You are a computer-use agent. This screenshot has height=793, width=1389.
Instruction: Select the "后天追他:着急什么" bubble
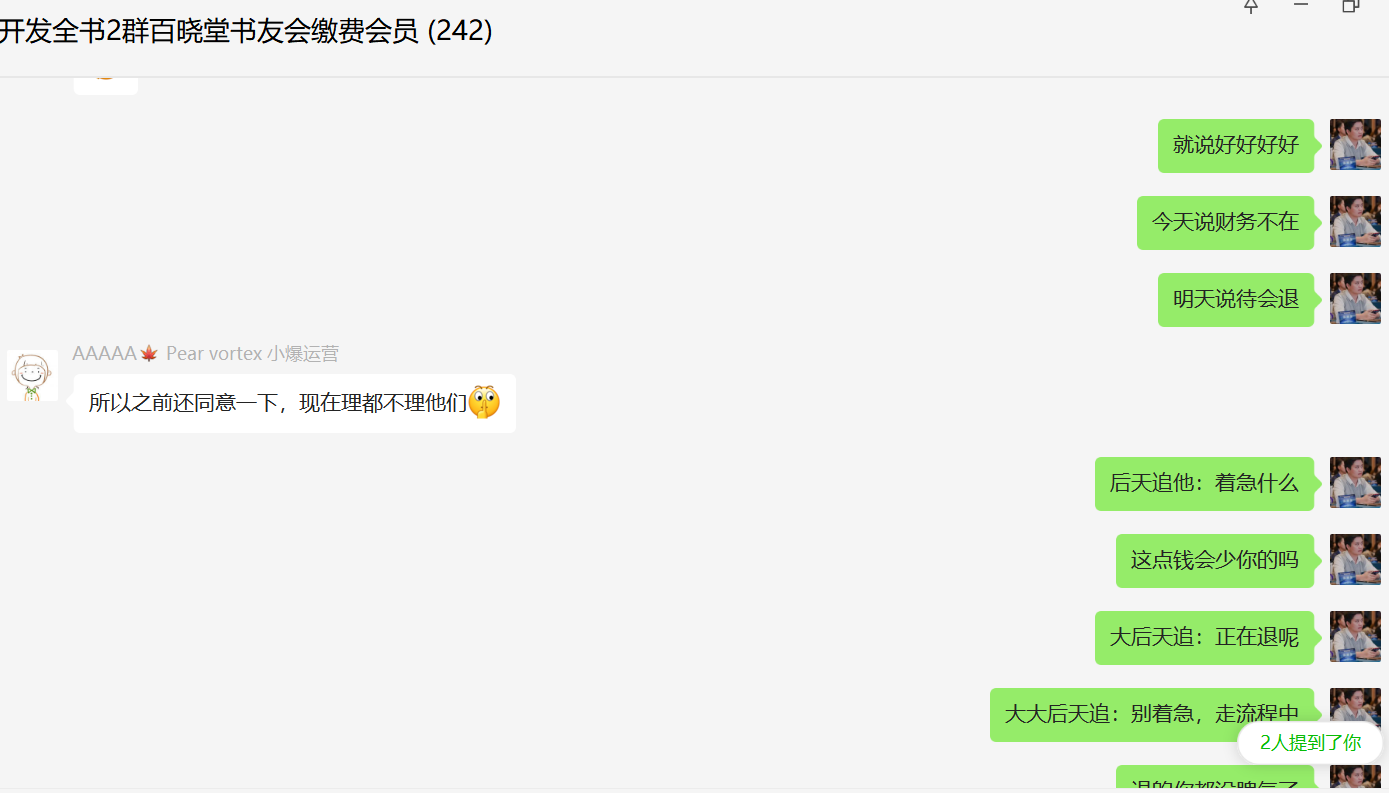(x=1204, y=484)
